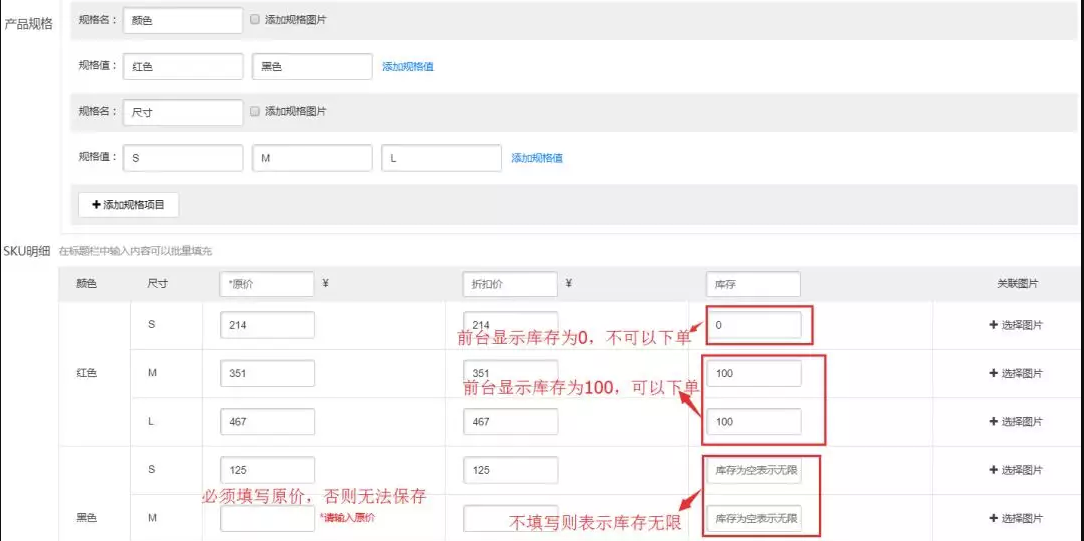Click original price field showing 467
Image resolution: width=1084 pixels, height=541 pixels.
pyautogui.click(x=267, y=422)
